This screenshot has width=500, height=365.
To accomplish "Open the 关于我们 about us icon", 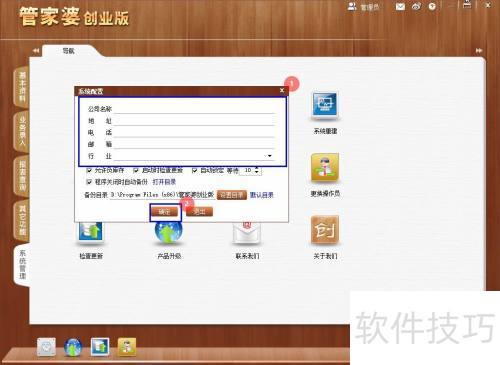I will click(325, 230).
